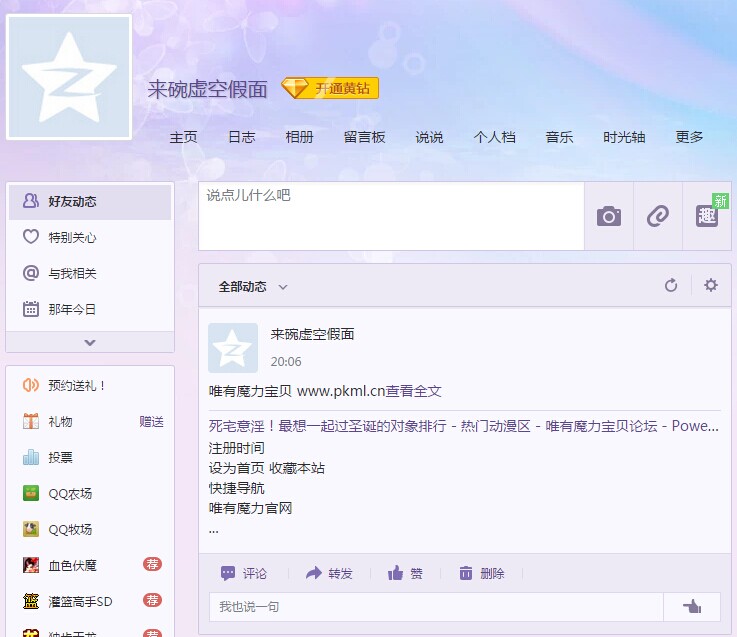Click the link attachment icon
Image resolution: width=737 pixels, height=637 pixels.
[x=657, y=216]
